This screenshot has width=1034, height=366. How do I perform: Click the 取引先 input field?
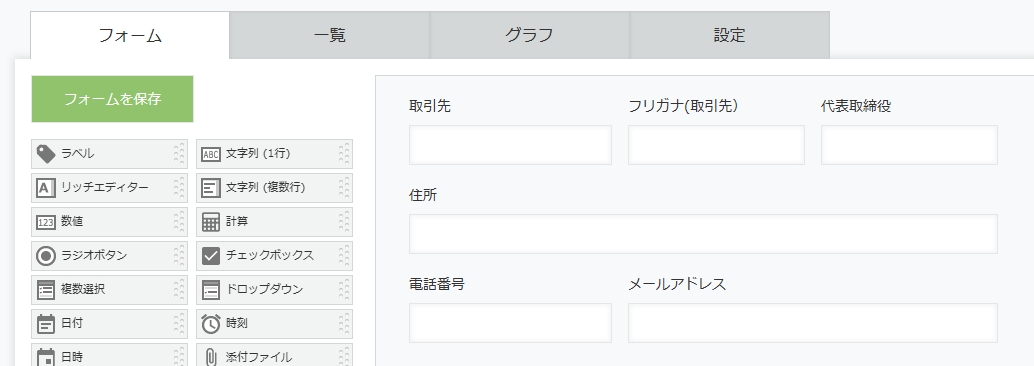[510, 145]
